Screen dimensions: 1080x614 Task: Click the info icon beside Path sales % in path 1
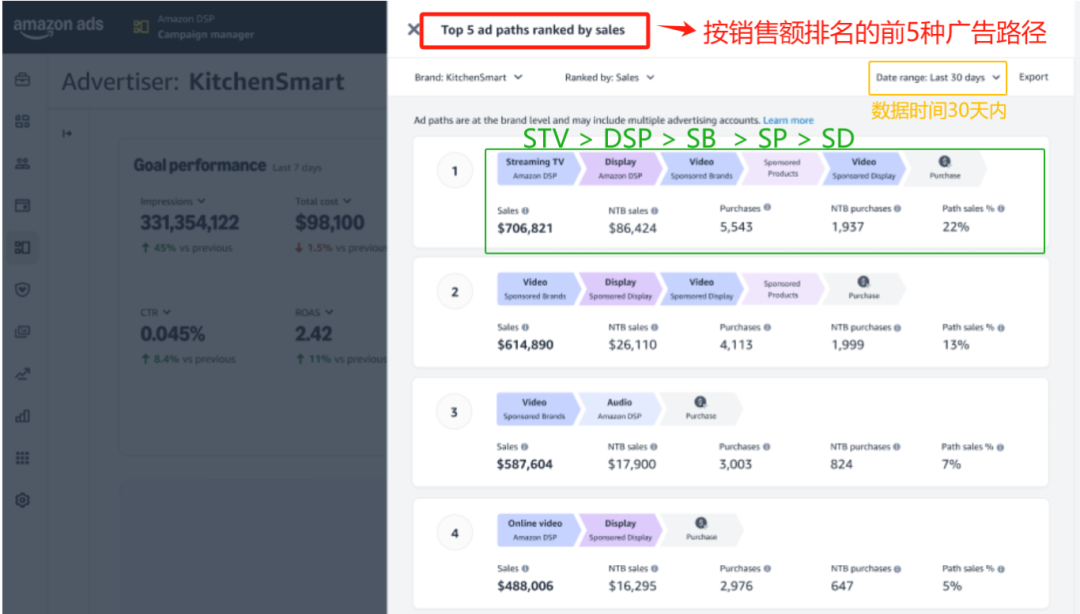(x=1001, y=209)
